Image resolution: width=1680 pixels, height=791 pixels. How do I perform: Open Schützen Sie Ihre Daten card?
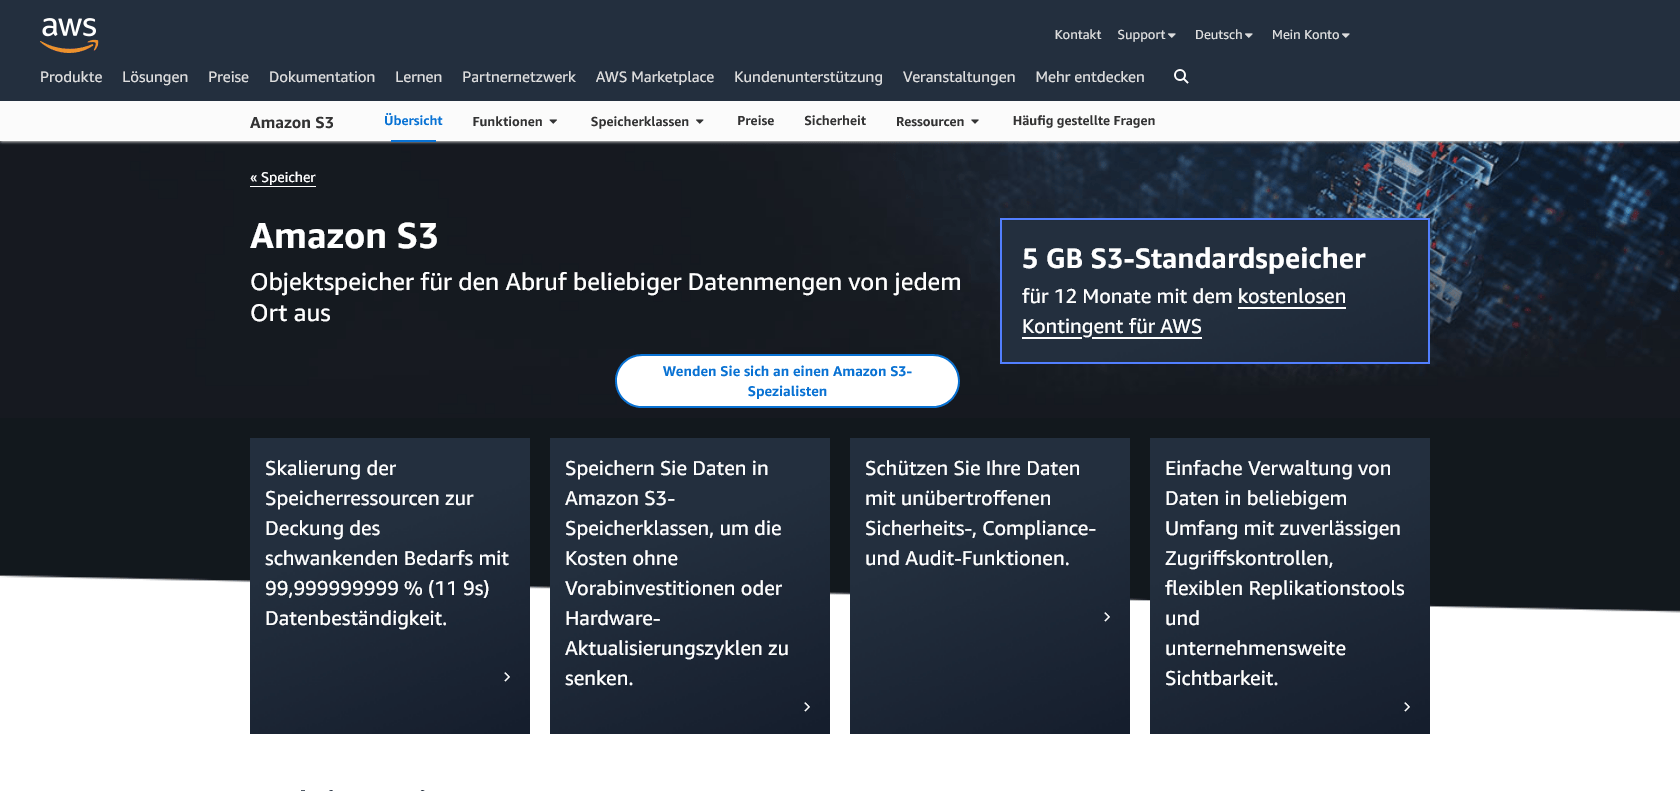click(990, 586)
